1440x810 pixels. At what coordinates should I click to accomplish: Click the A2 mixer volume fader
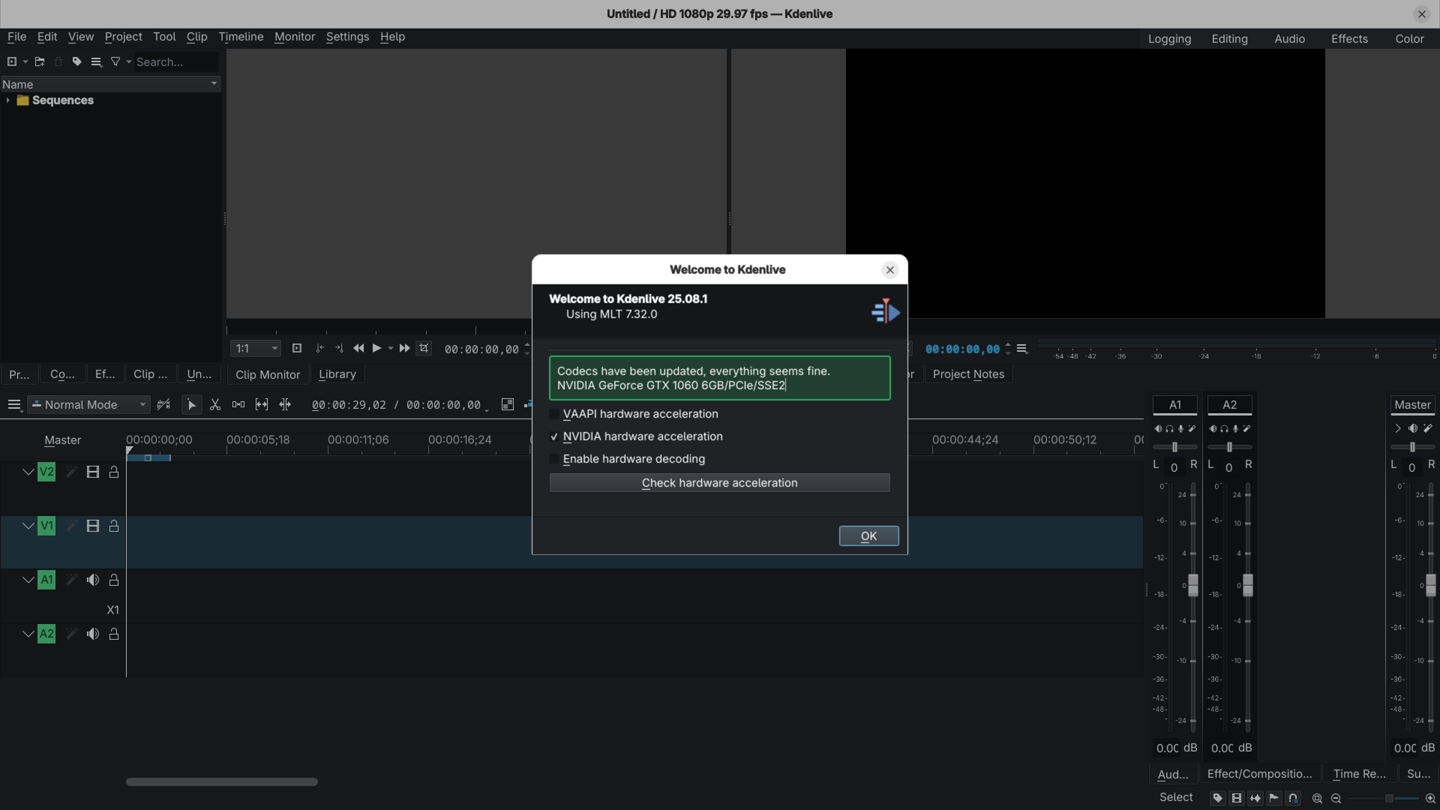pyautogui.click(x=1247, y=586)
